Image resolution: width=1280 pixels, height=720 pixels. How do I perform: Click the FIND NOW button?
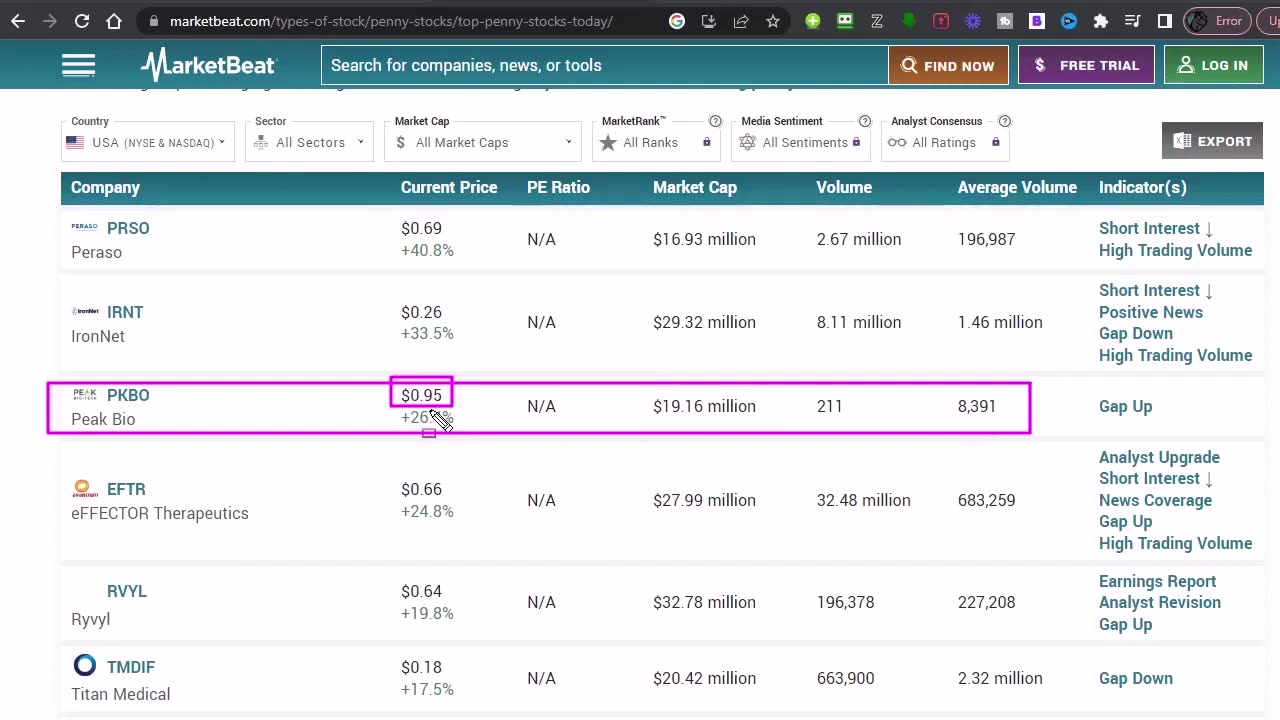tap(948, 65)
